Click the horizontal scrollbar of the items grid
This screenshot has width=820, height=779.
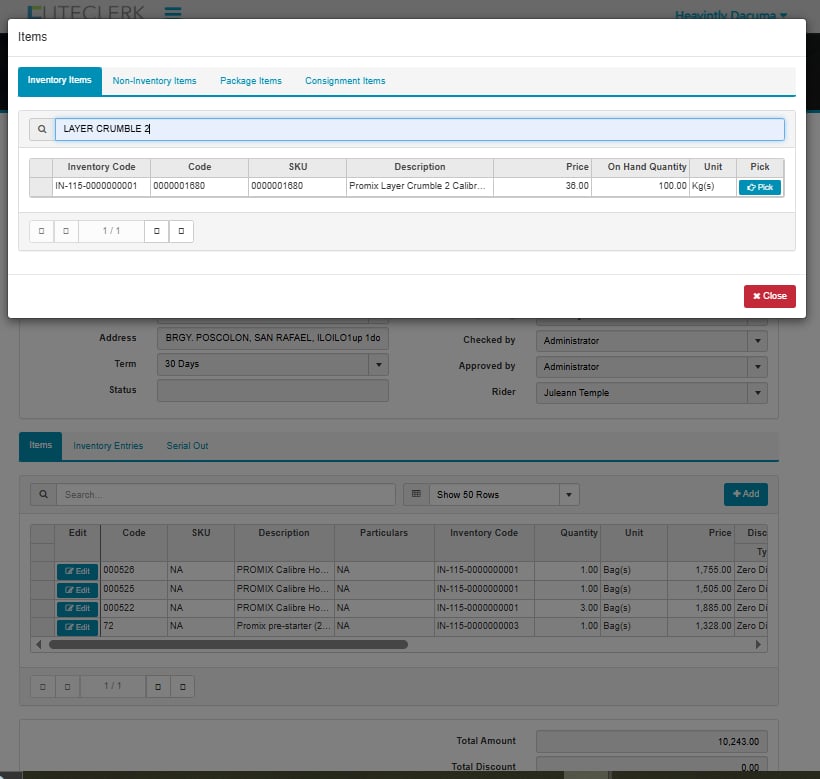point(228,645)
